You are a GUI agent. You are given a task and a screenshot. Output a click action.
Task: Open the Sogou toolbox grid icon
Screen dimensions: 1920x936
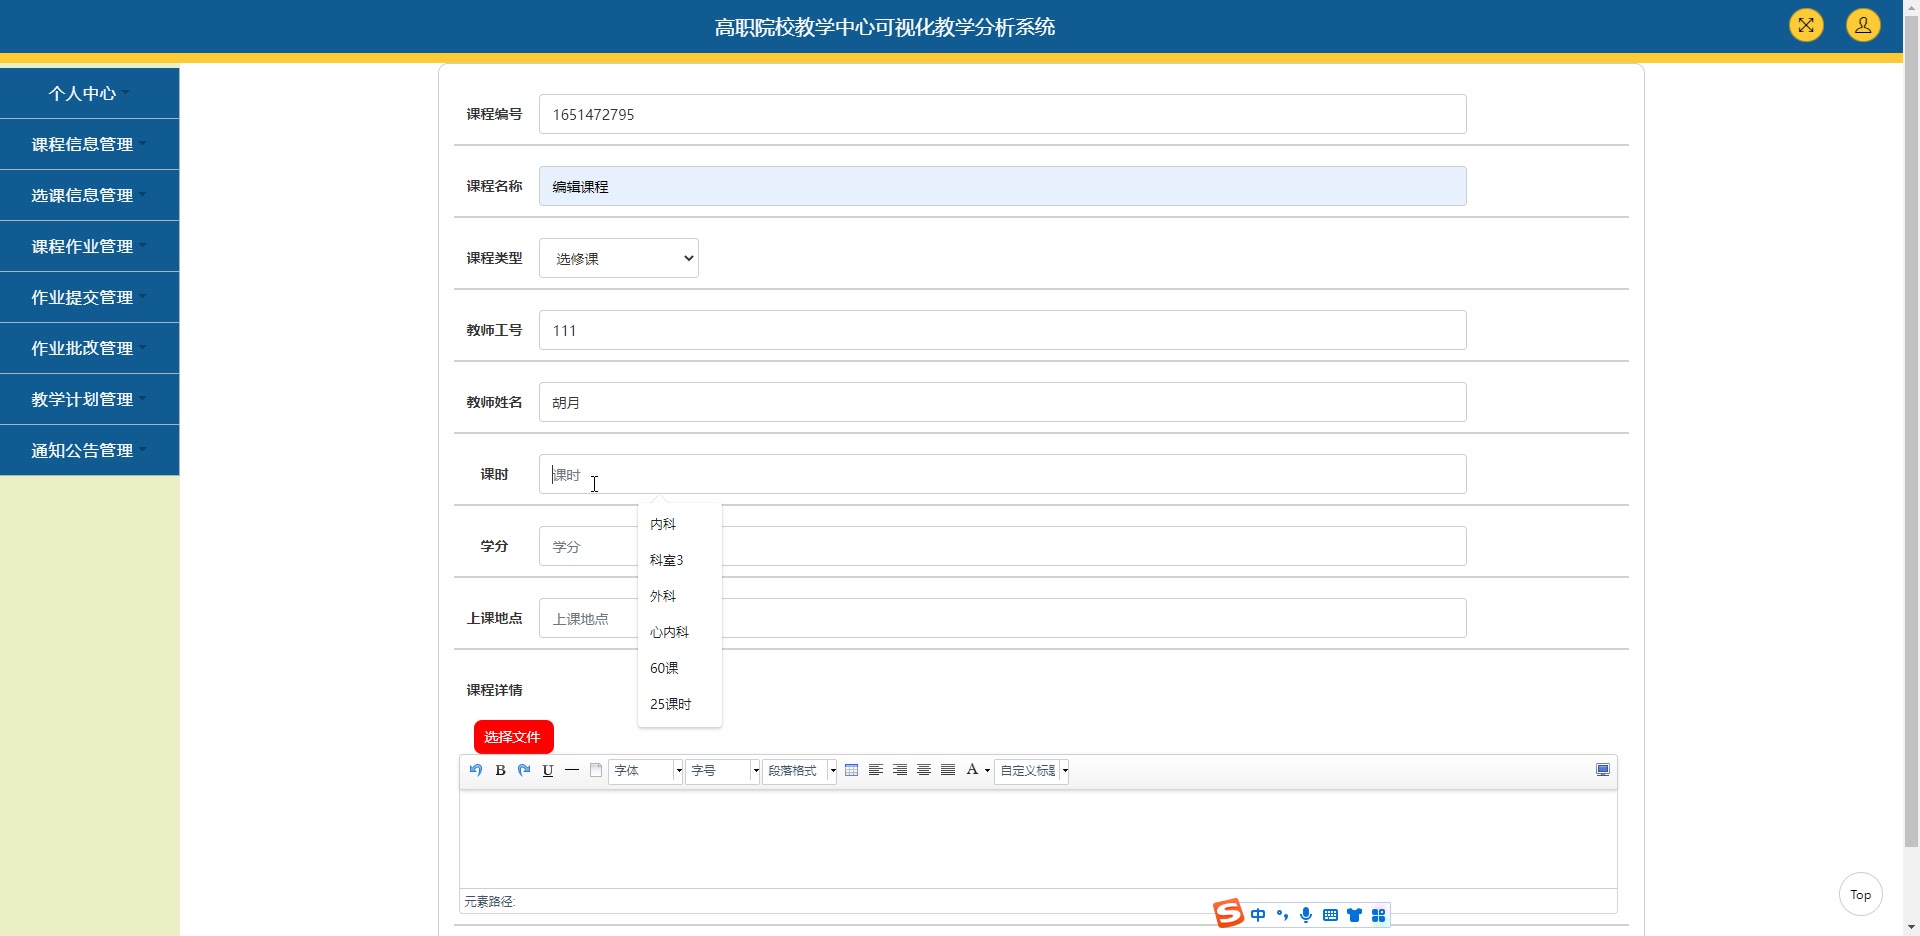(1378, 915)
